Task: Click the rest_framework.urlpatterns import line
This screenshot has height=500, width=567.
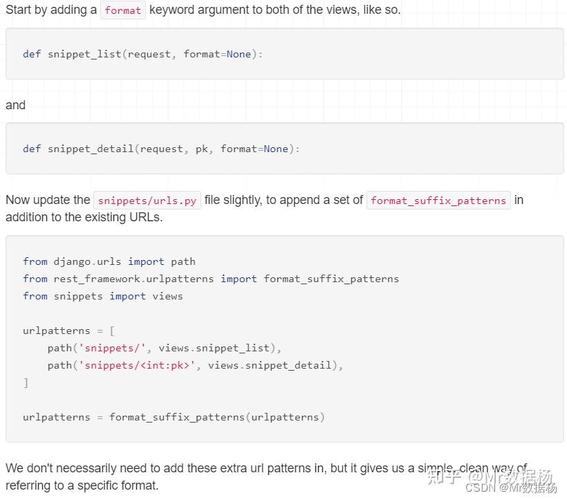Action: (x=211, y=279)
